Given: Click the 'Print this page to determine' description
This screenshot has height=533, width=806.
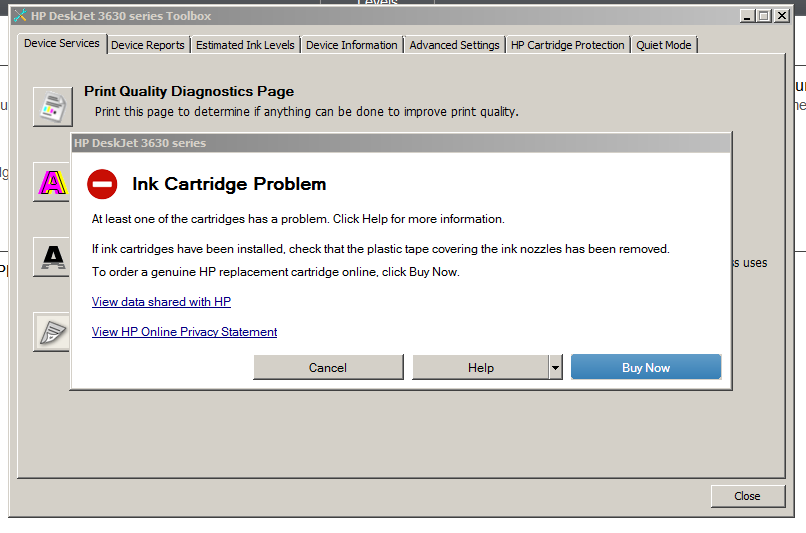Looking at the screenshot, I should click(306, 112).
